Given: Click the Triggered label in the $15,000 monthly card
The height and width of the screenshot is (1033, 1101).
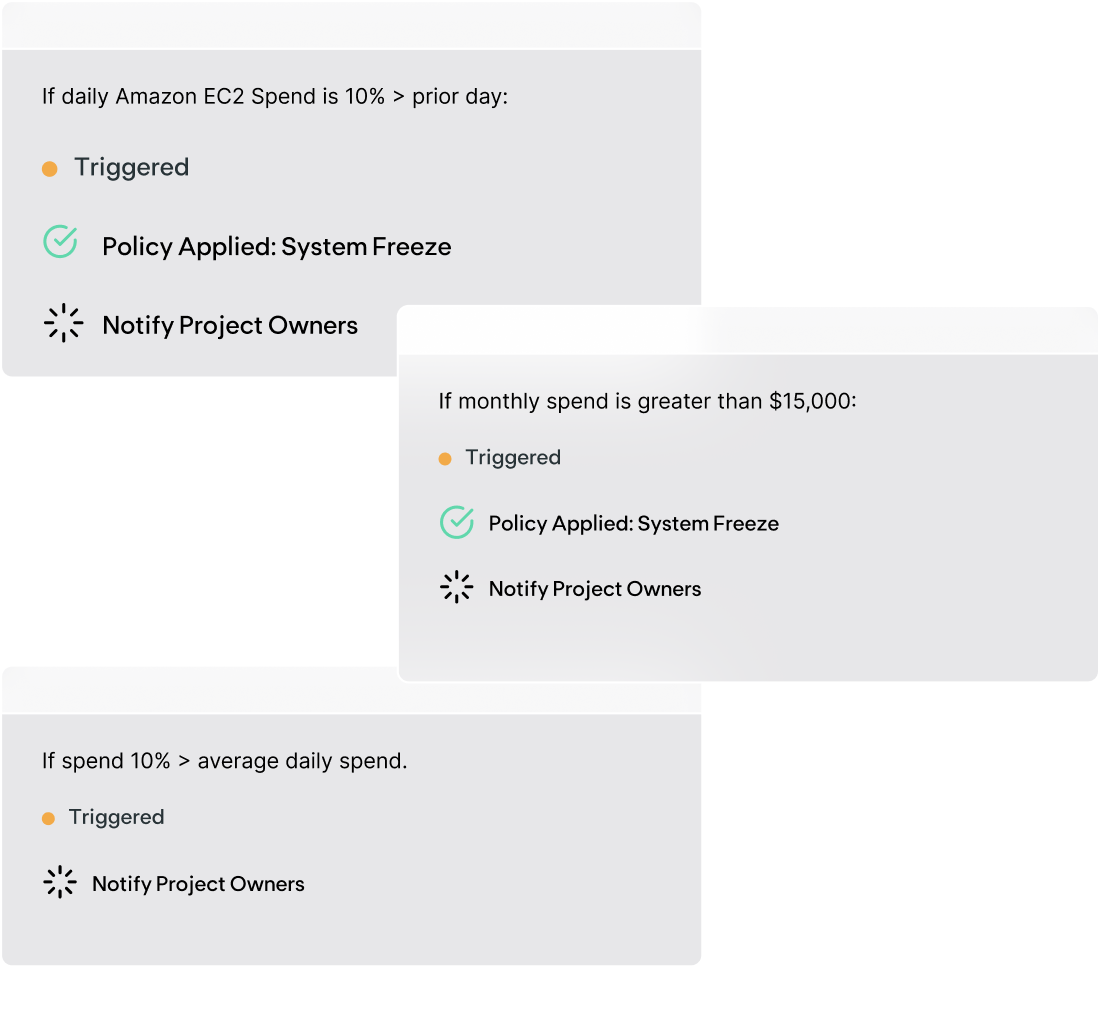Looking at the screenshot, I should click(513, 458).
